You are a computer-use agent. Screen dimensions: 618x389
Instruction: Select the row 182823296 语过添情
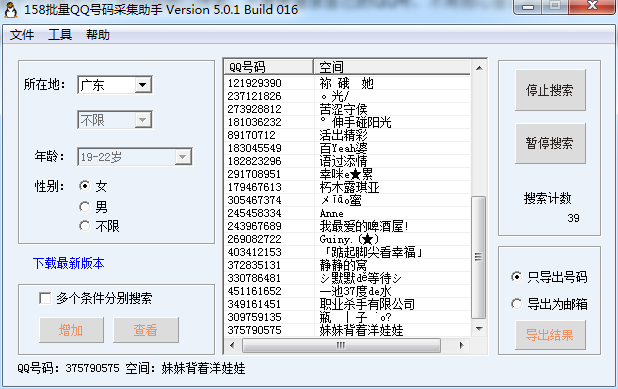[x=348, y=161]
